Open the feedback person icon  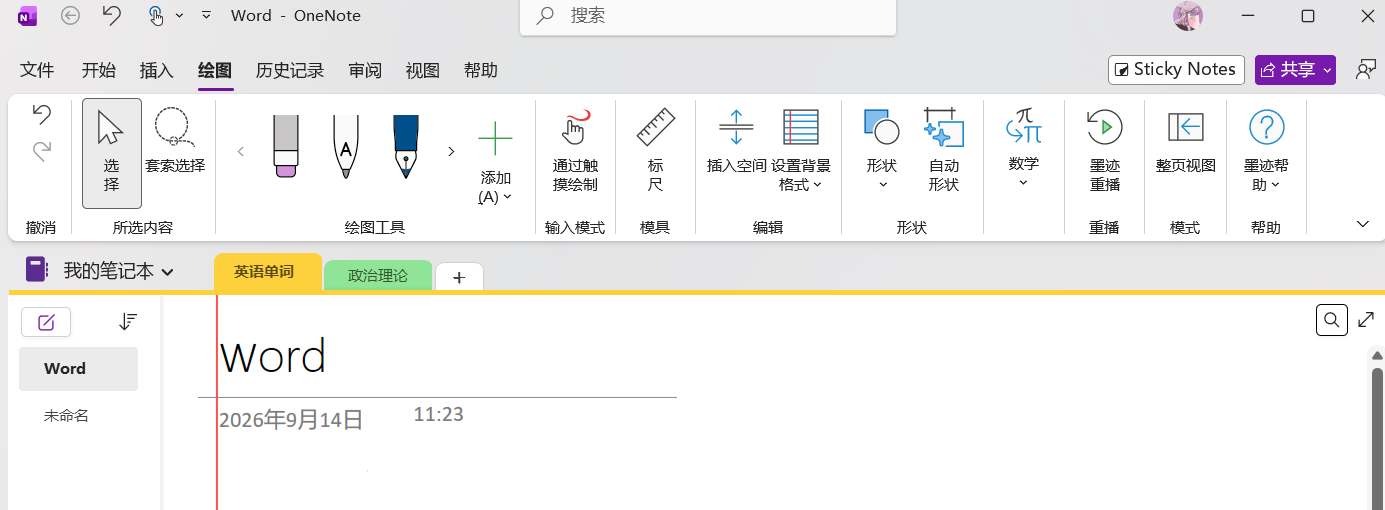click(x=1365, y=69)
